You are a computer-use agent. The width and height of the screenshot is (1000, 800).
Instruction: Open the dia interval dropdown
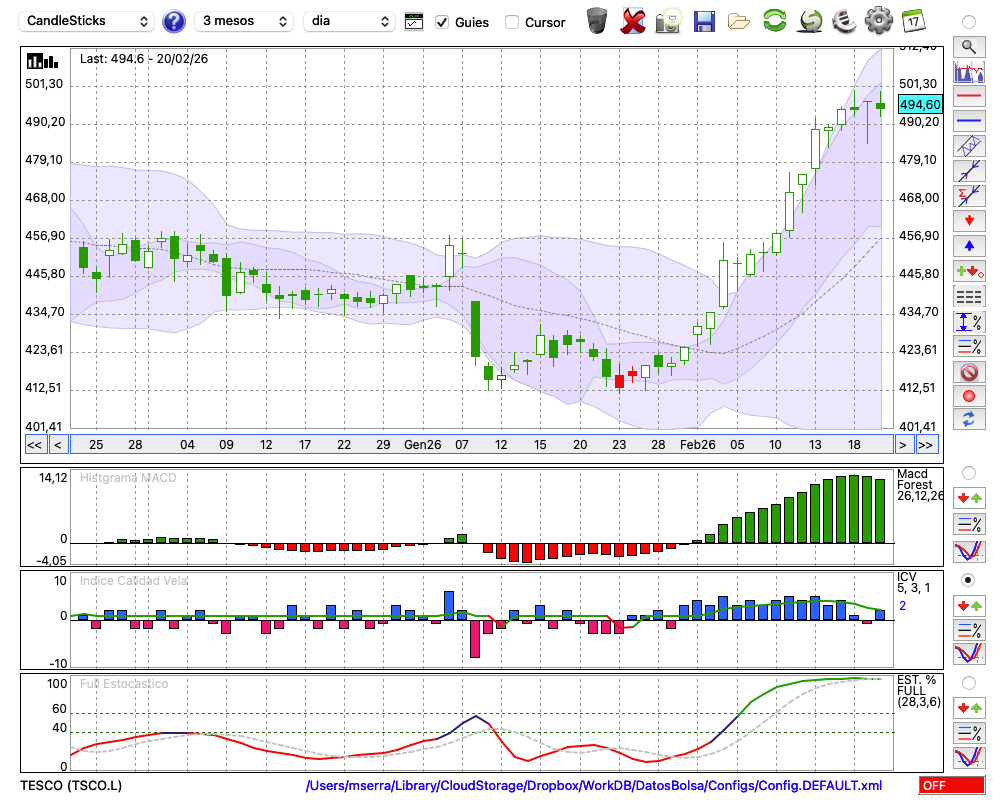click(349, 21)
